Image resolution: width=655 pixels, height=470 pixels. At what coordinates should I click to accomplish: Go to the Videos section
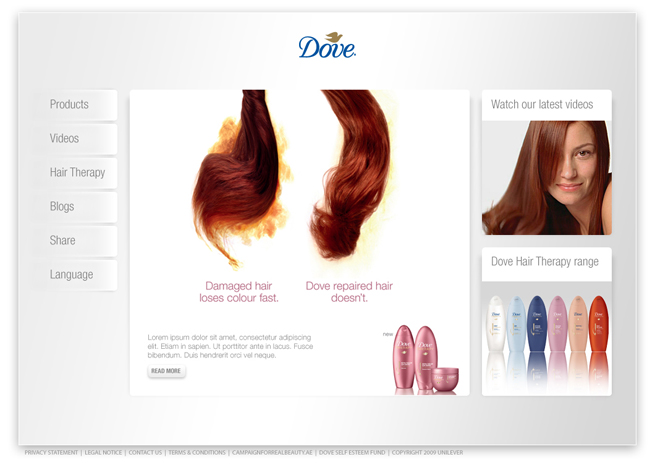tap(75, 139)
